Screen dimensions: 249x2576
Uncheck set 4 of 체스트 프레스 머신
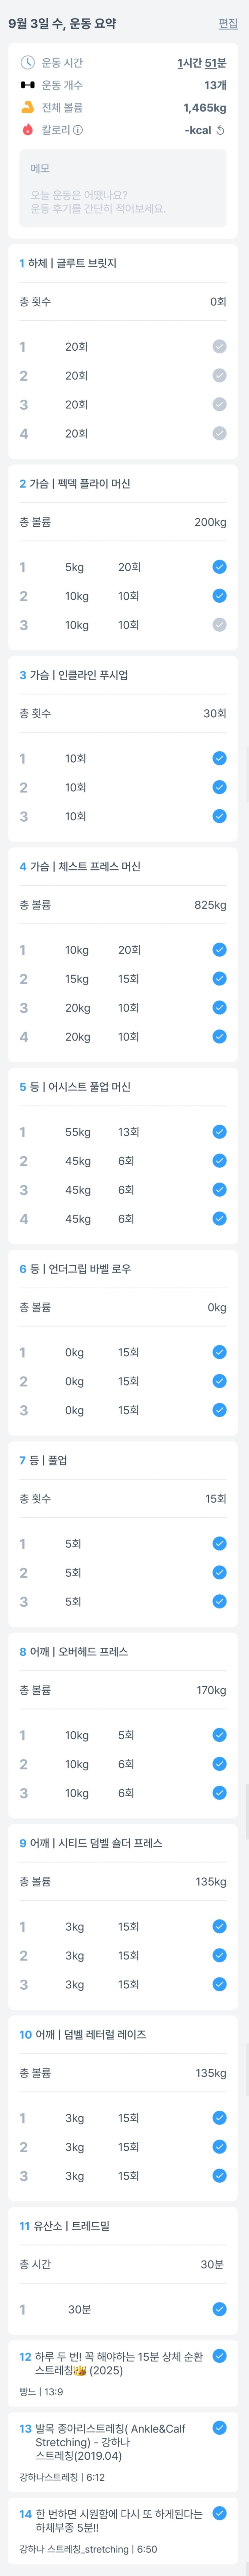coord(219,1037)
